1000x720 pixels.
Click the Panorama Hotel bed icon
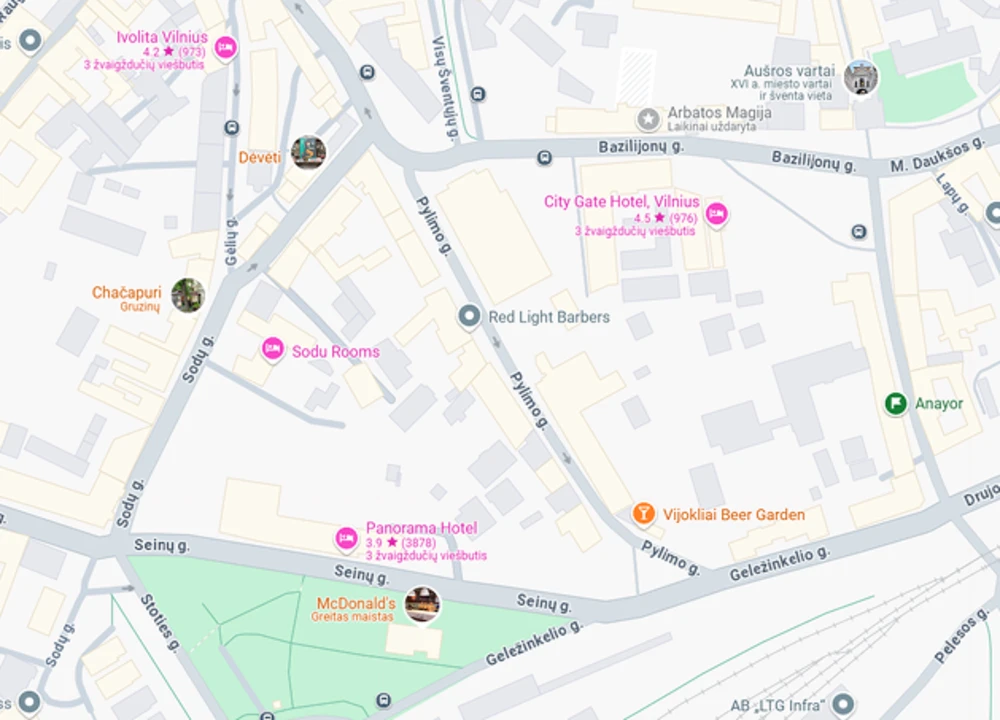pyautogui.click(x=347, y=538)
